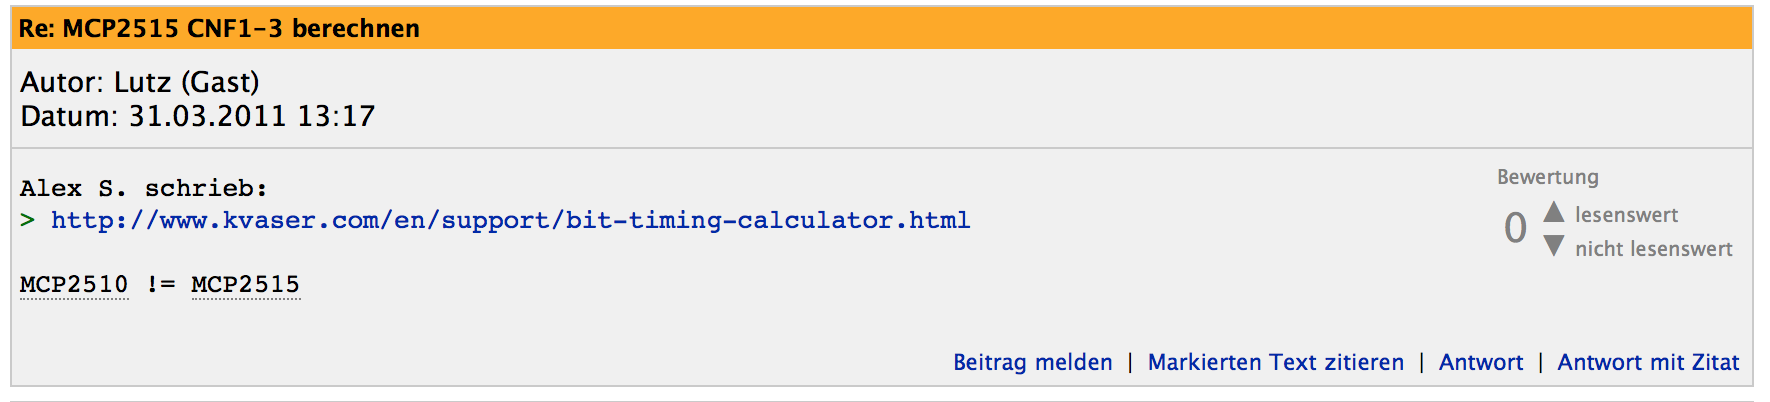
Task: Click the 'Datum:' label
Action: [x=70, y=116]
